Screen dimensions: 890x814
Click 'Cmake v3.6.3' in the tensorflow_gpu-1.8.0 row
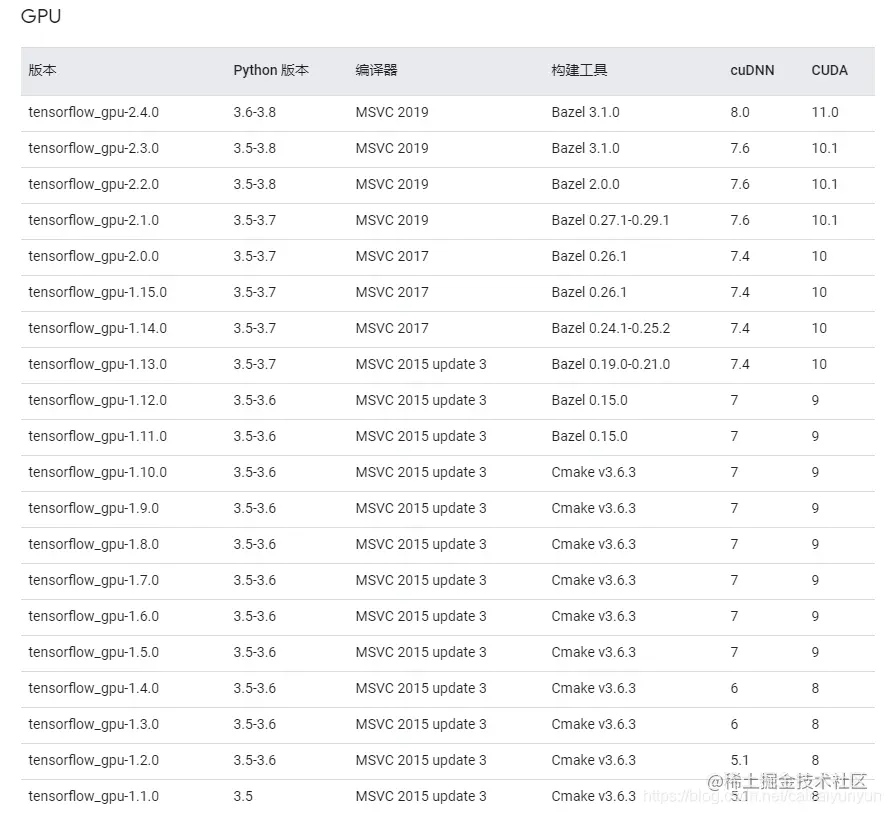click(593, 544)
